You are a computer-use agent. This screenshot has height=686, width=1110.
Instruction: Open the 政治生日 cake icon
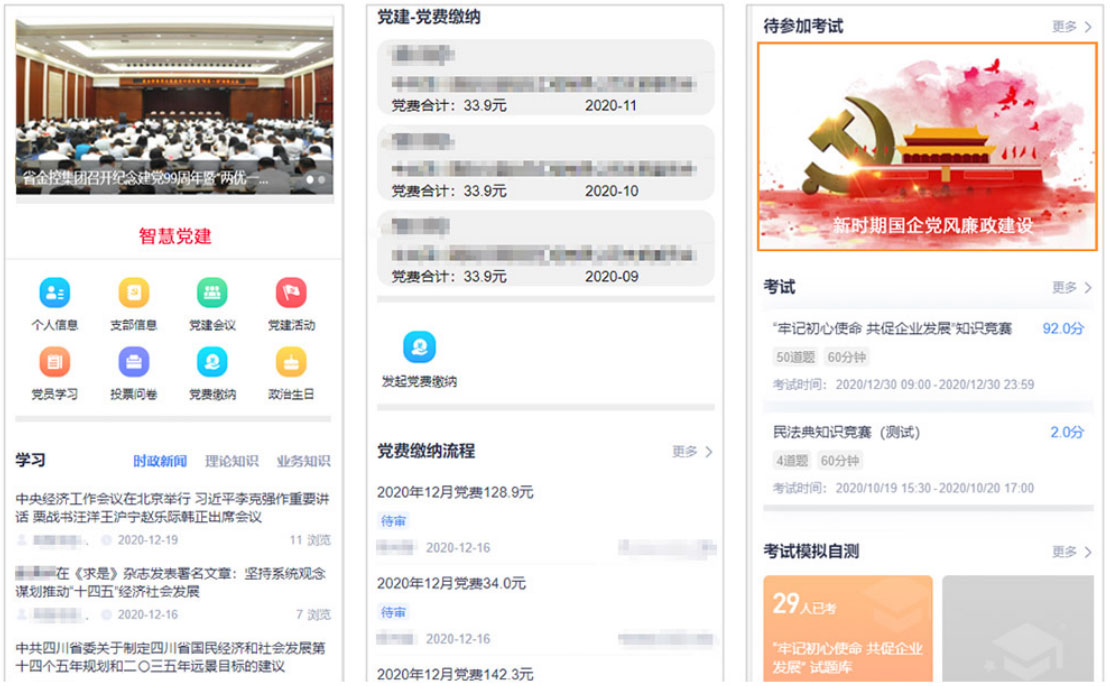[291, 362]
